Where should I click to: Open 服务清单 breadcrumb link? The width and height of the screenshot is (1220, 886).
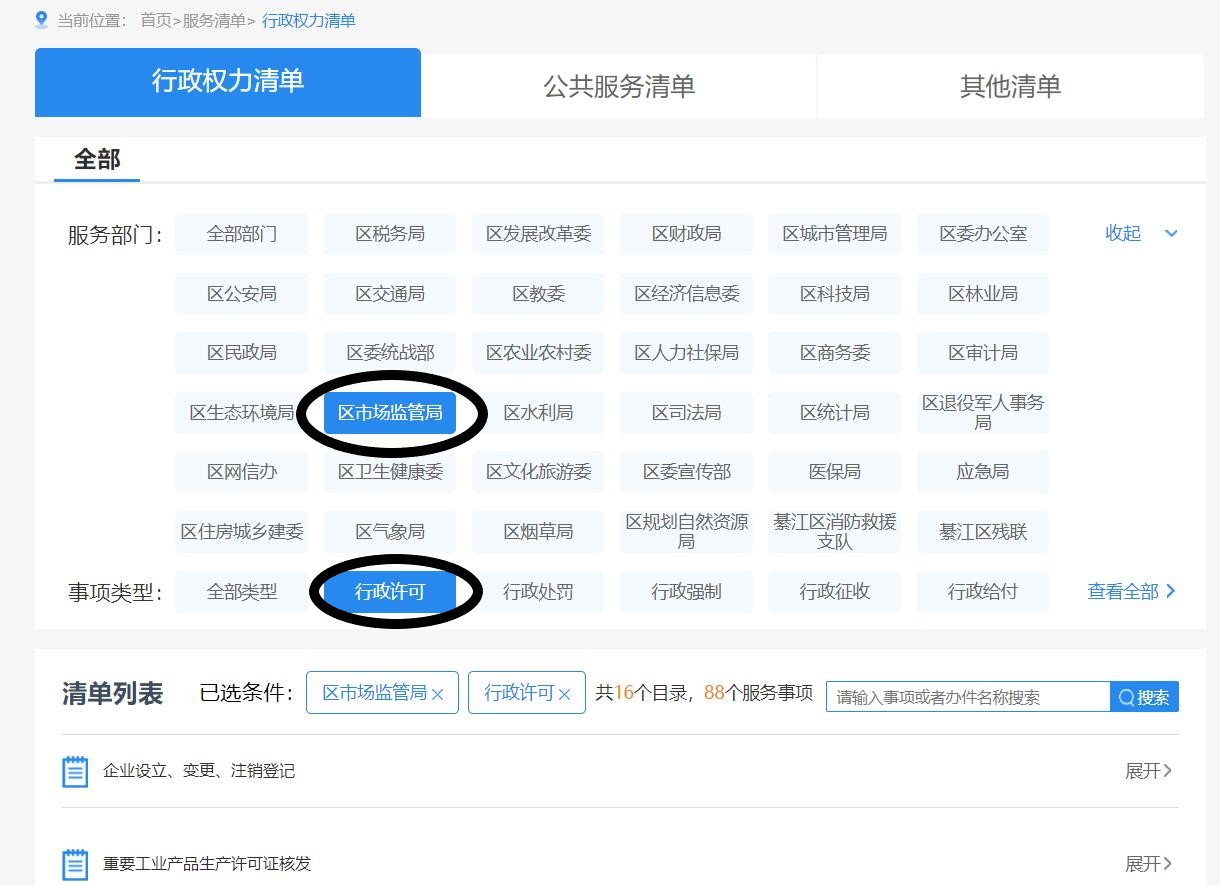(x=213, y=20)
